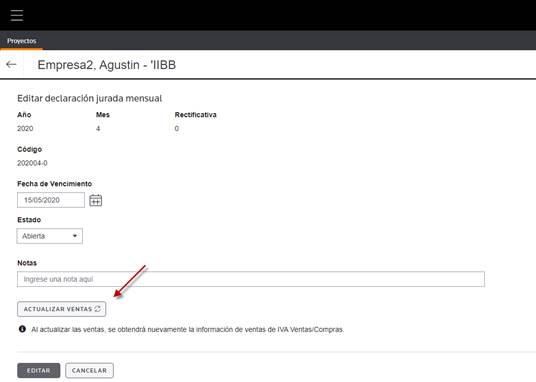This screenshot has height=382, width=536.
Task: Open the calendar date picker icon
Action: tap(95, 200)
